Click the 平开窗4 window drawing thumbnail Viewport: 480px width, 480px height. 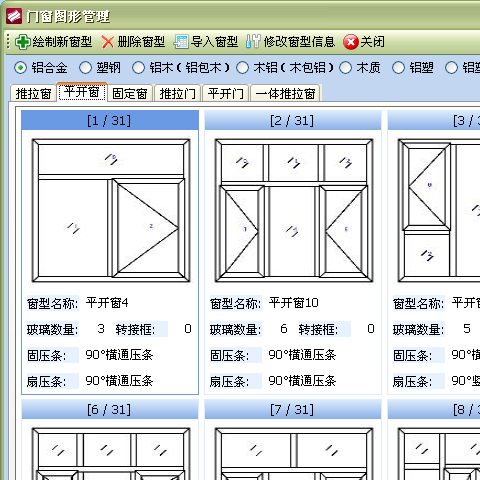[111, 211]
